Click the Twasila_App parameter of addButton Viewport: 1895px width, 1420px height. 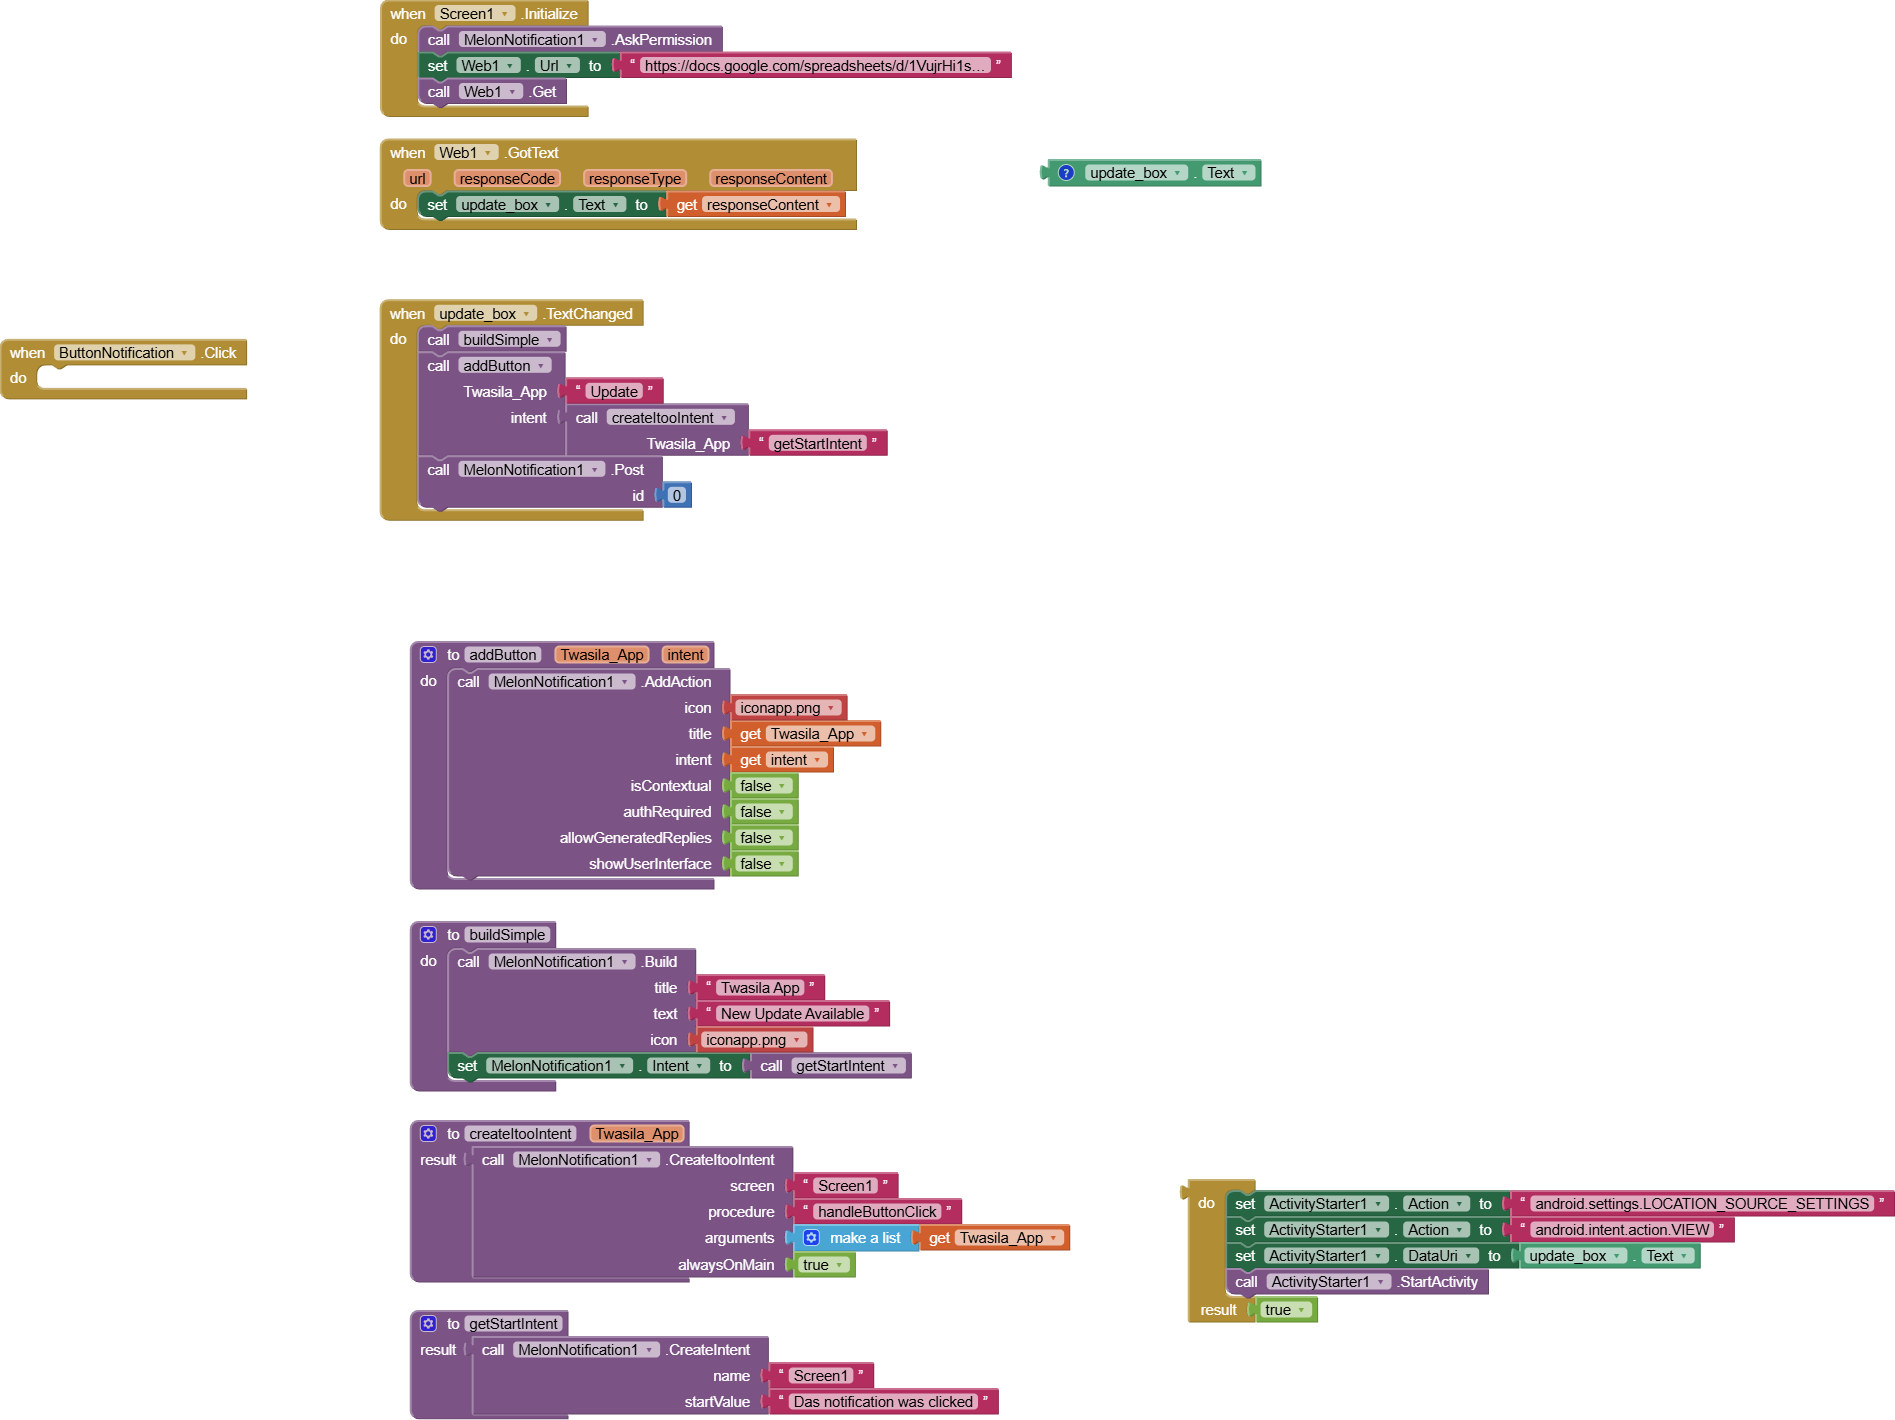click(x=601, y=655)
